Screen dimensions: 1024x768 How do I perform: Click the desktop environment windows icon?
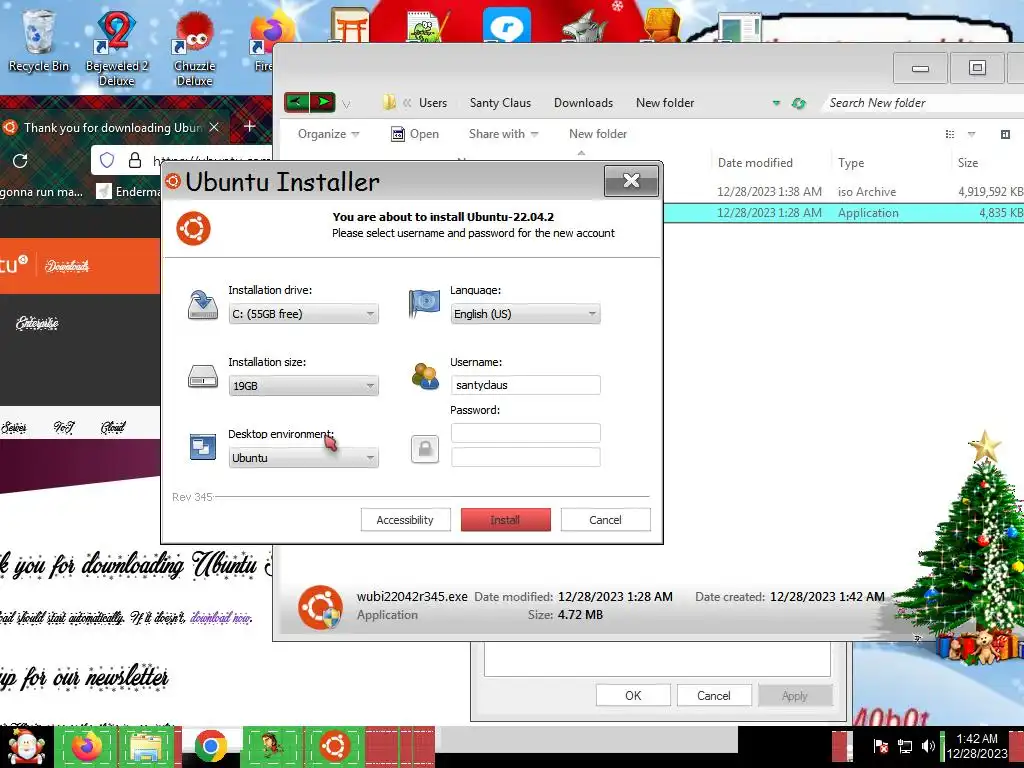202,447
